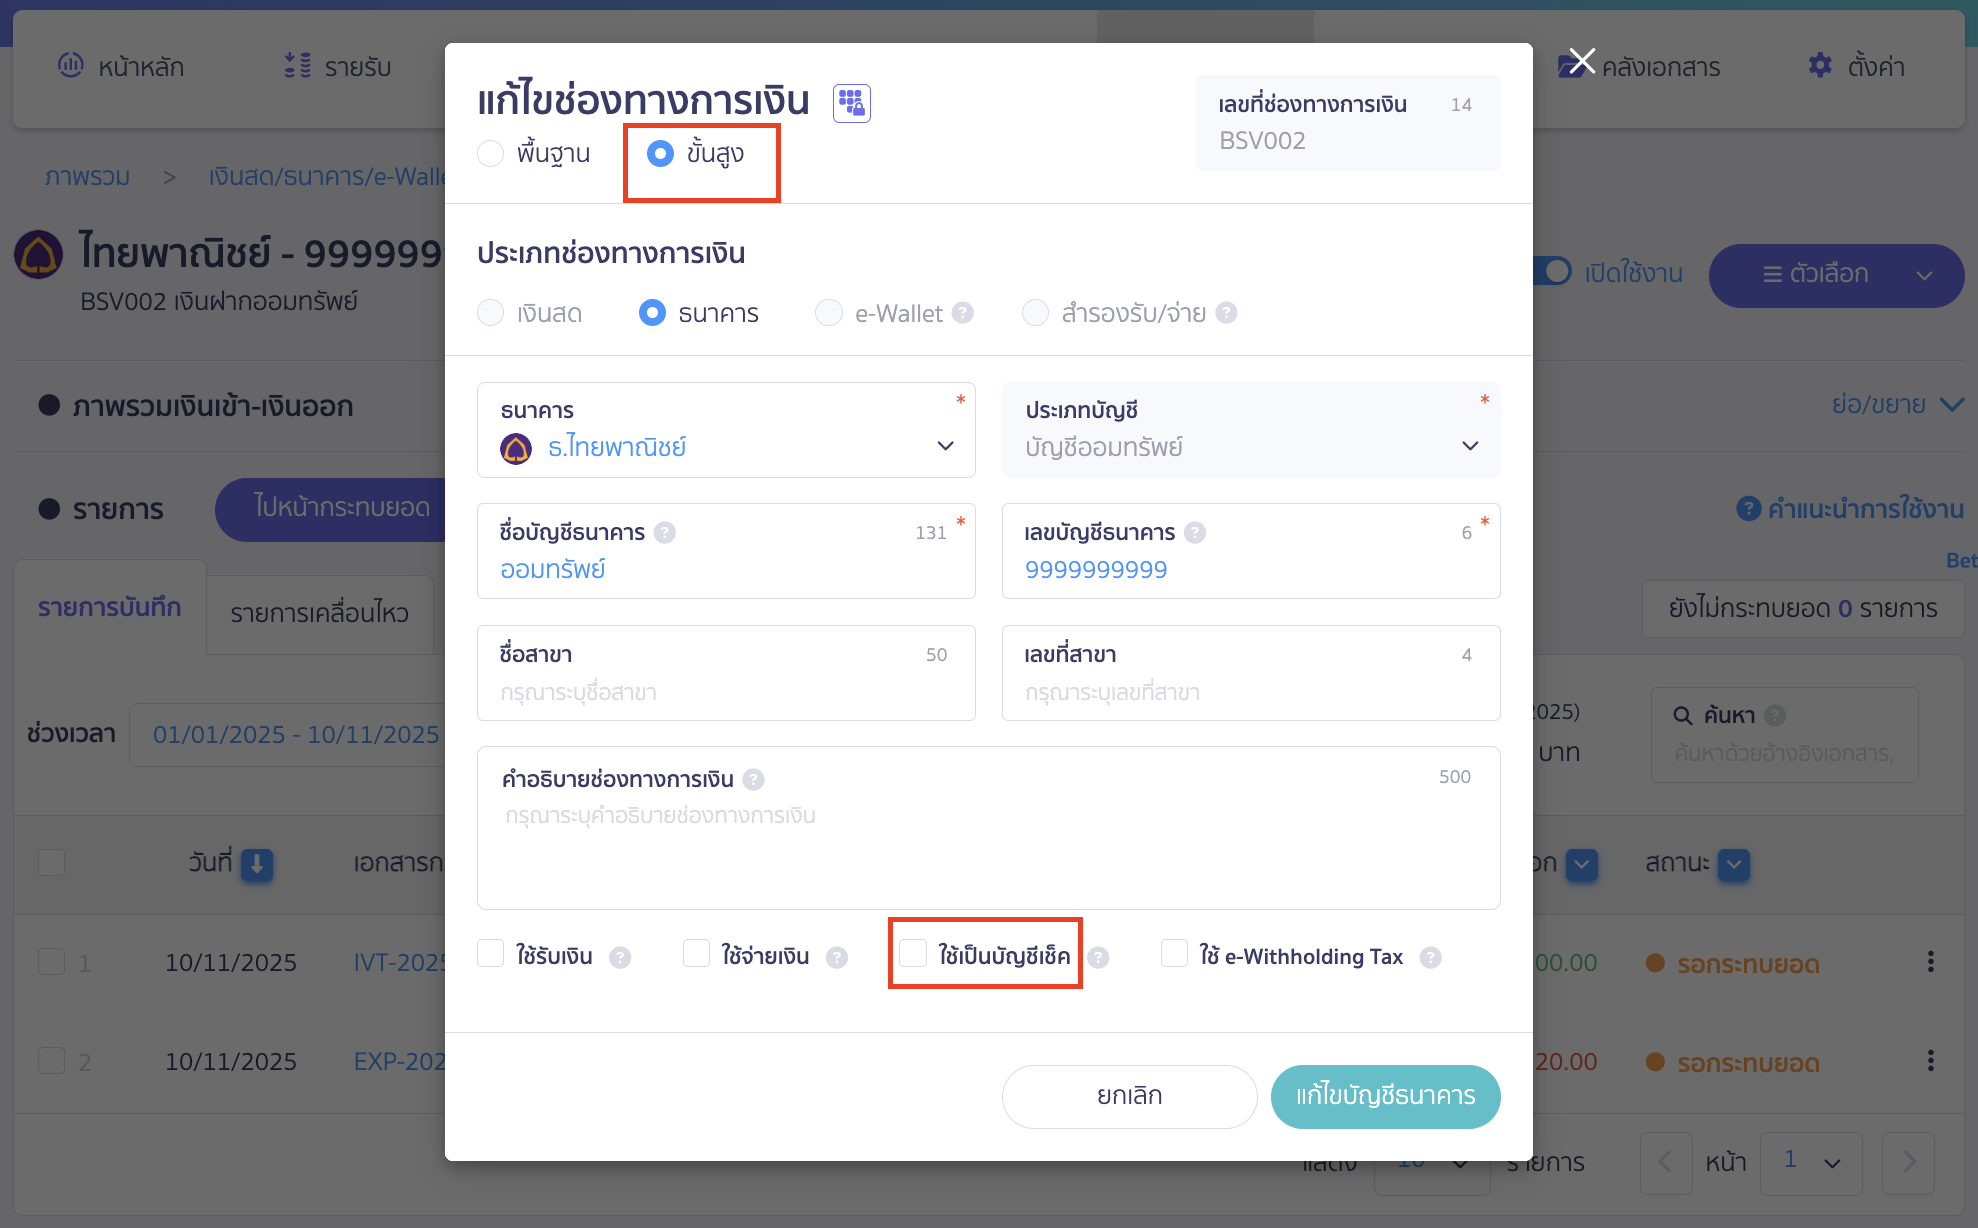Click the help icon beside e-Withholding Tax
This screenshot has height=1228, width=1978.
[x=1431, y=957]
